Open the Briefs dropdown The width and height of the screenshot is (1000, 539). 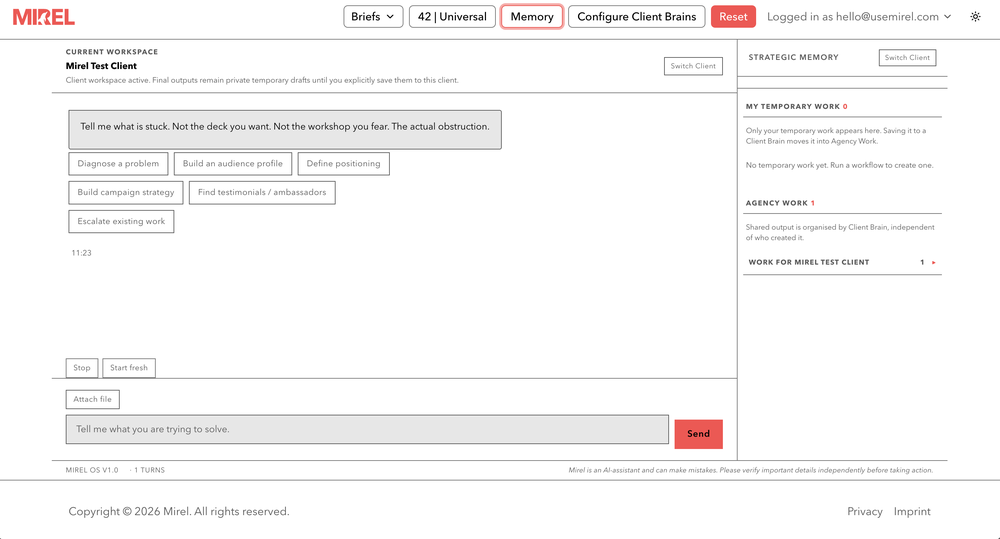tap(373, 17)
